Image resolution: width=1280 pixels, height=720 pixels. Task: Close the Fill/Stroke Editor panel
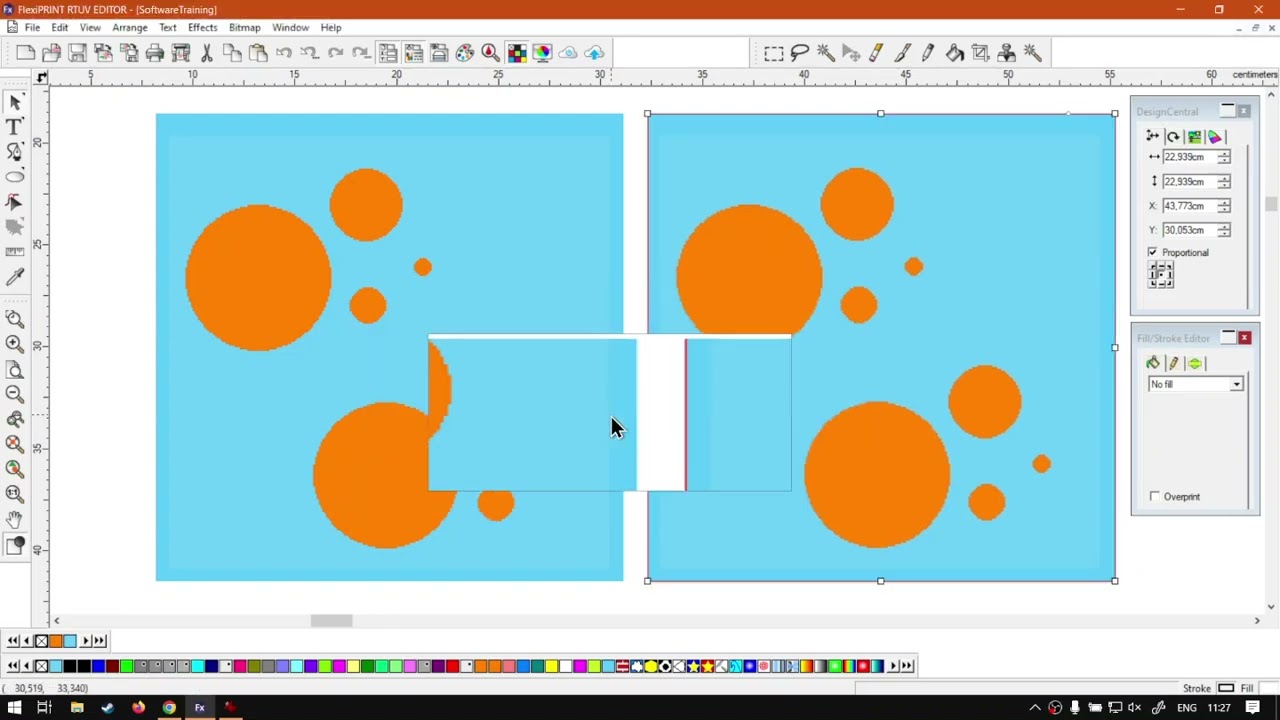pyautogui.click(x=1244, y=338)
